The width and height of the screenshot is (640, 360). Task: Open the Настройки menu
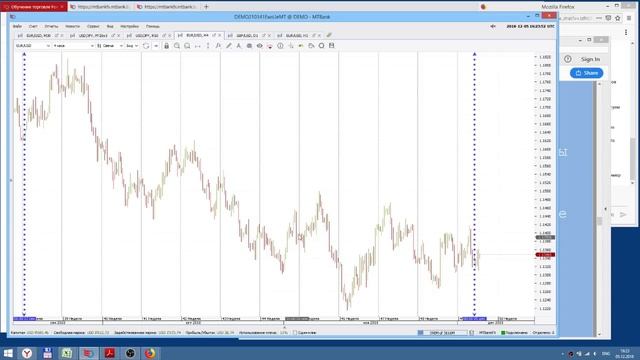pyautogui.click(x=129, y=26)
